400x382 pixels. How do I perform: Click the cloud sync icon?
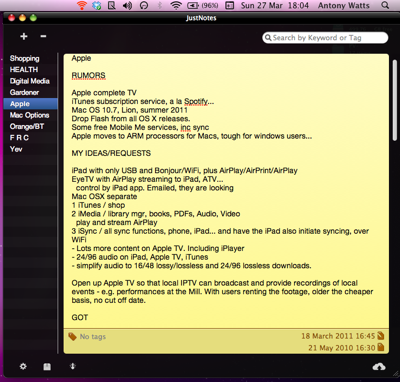point(379,367)
